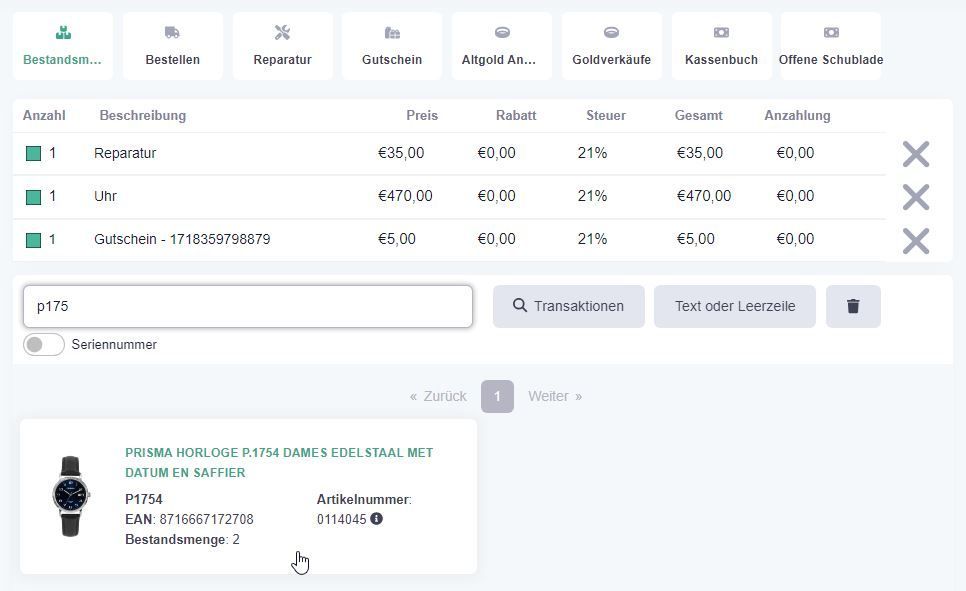Switch to the Bestandsm... tab
This screenshot has height=591, width=966.
pyautogui.click(x=63, y=46)
